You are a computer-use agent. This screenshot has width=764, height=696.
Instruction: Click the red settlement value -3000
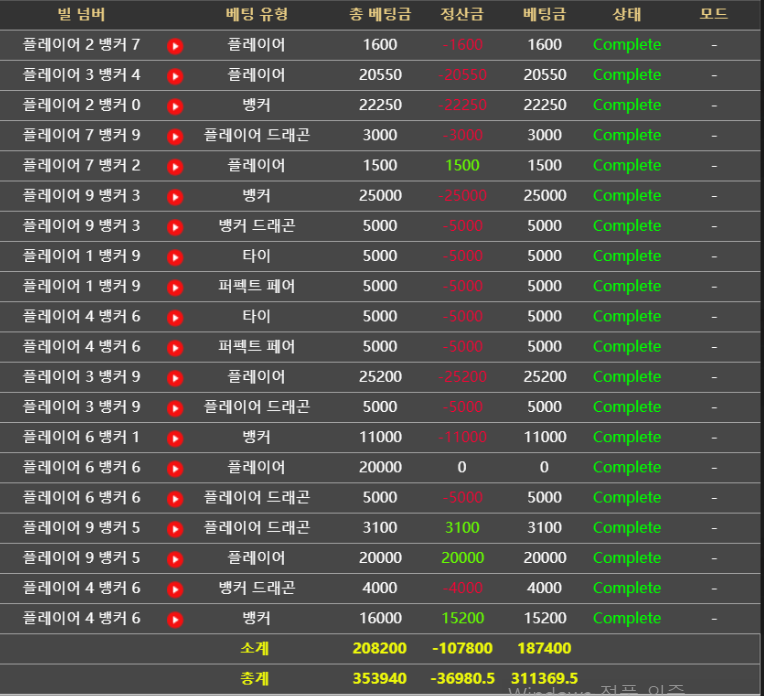tap(462, 135)
